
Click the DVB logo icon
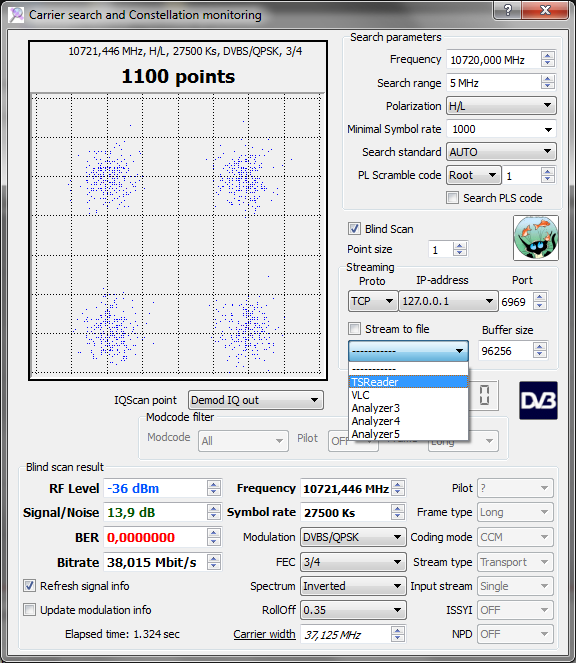point(538,400)
